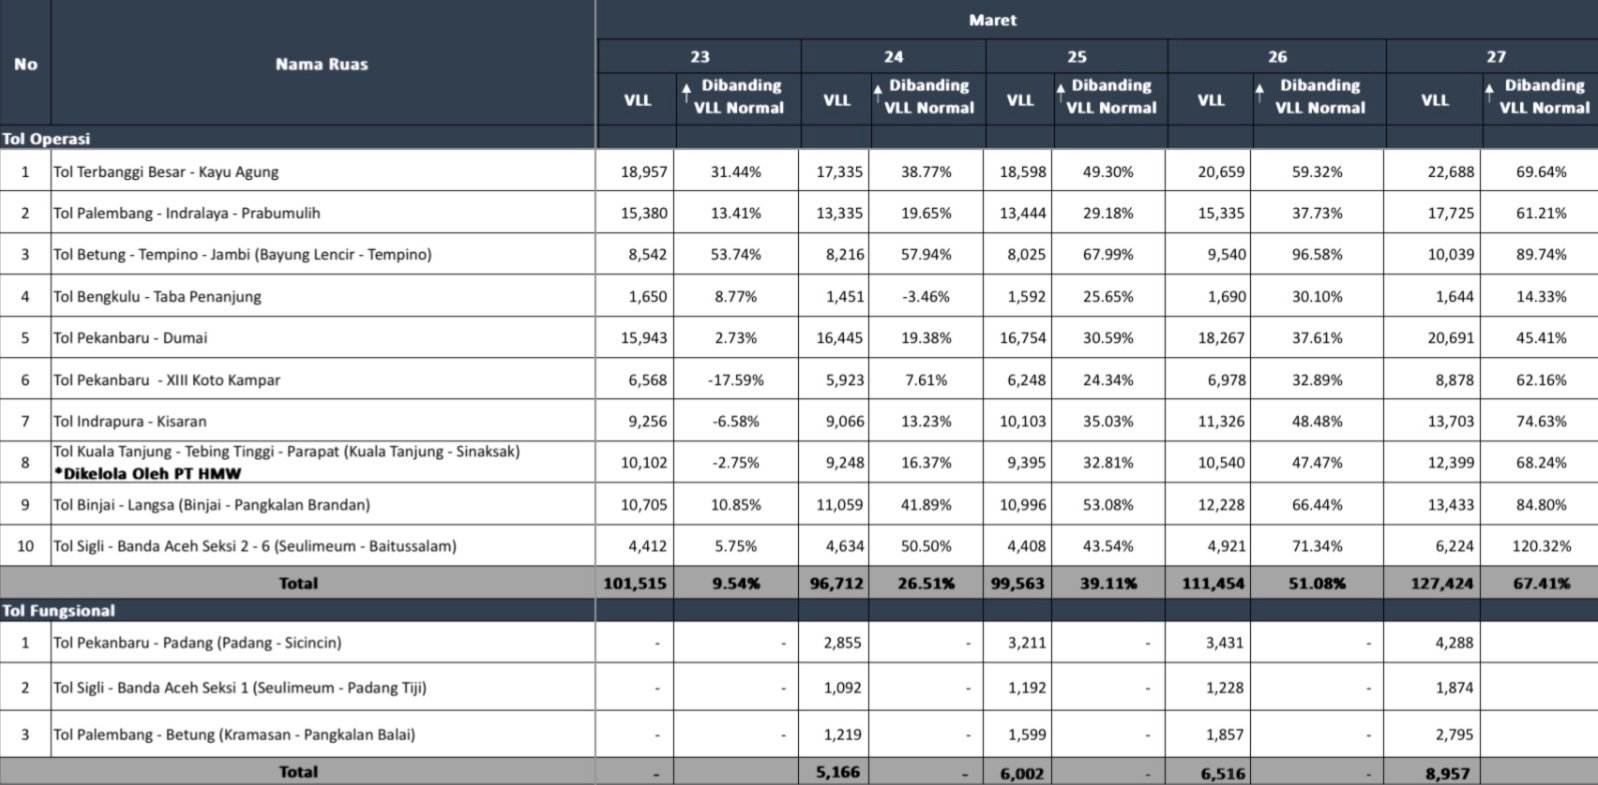Select the 127,424 total VLL cell
Image resolution: width=1598 pixels, height=785 pixels.
[1441, 583]
